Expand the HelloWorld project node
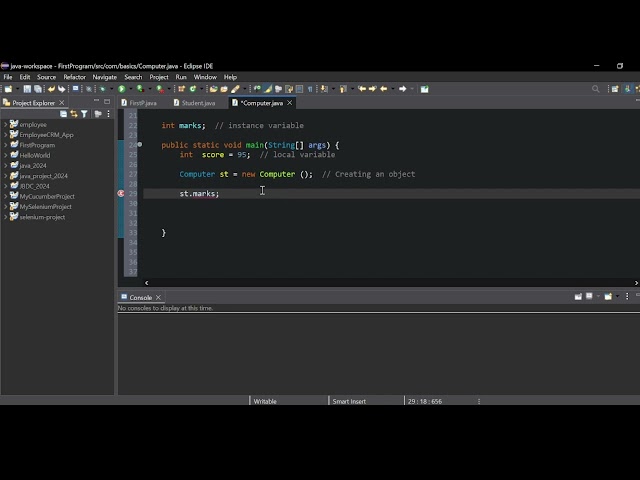This screenshot has width=640, height=480. point(5,155)
